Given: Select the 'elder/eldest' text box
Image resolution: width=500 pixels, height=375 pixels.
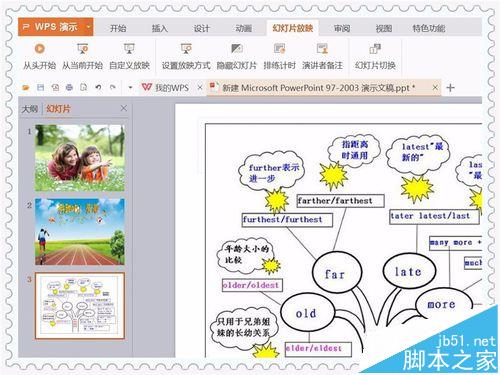Looking at the screenshot, I should (x=318, y=349).
